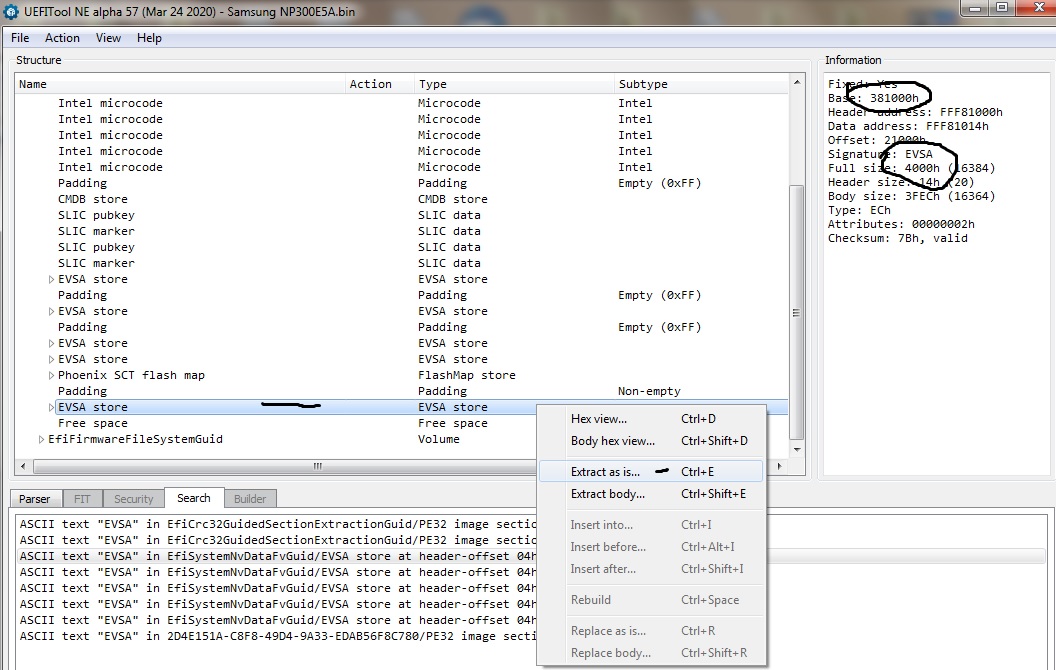Click the Subtype column header
This screenshot has height=670, width=1056.
pos(643,84)
